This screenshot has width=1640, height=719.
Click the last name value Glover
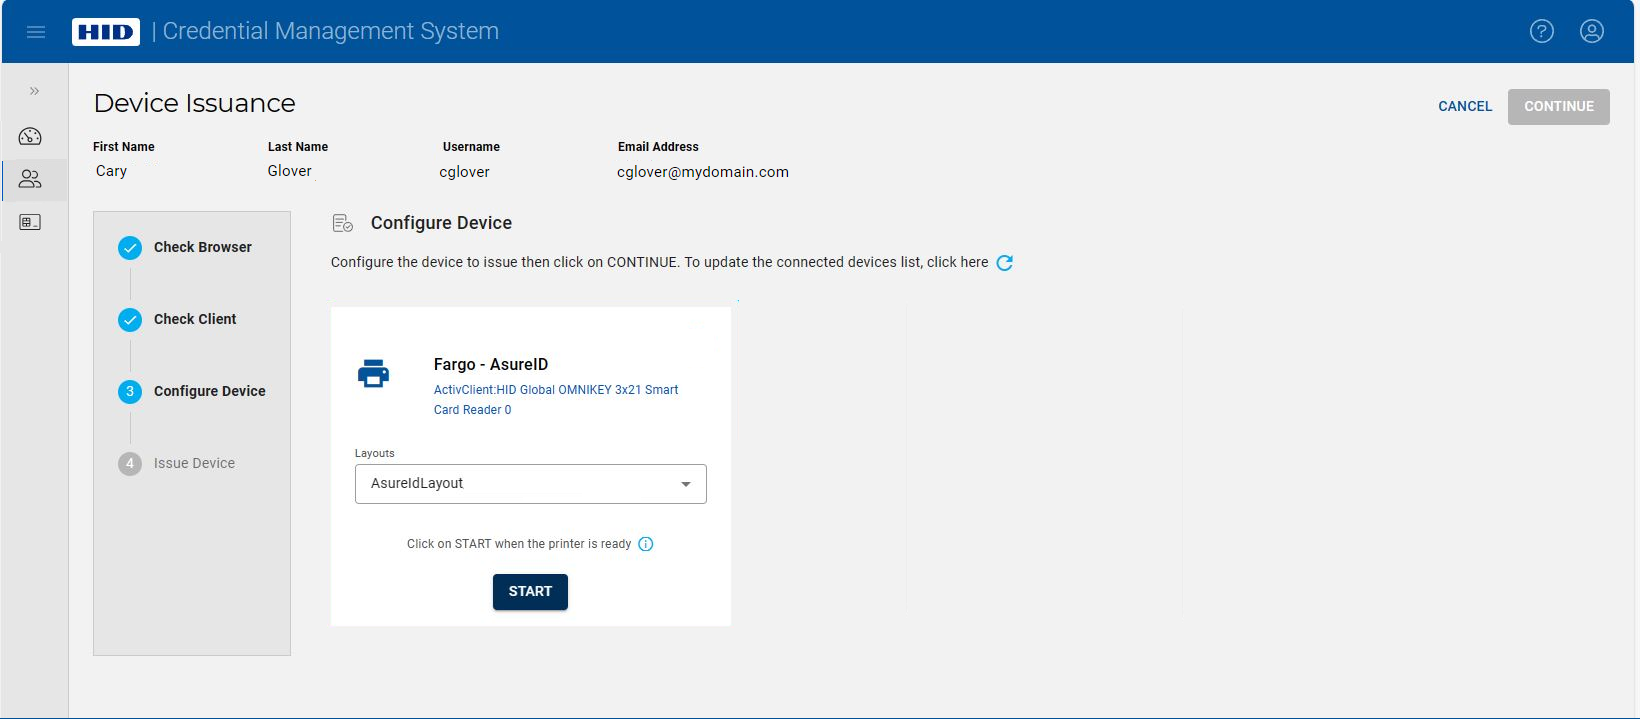(x=290, y=171)
